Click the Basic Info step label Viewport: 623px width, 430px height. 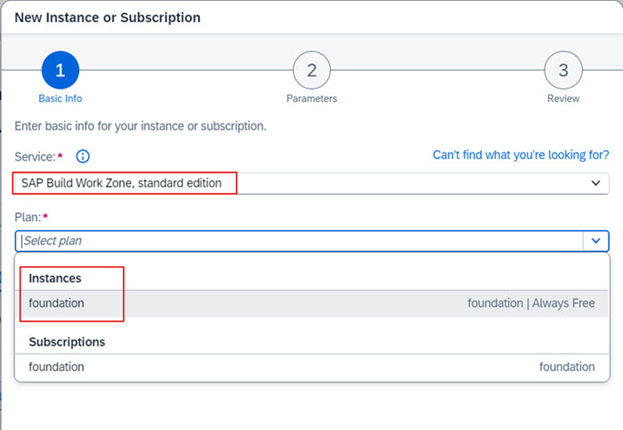pos(60,99)
